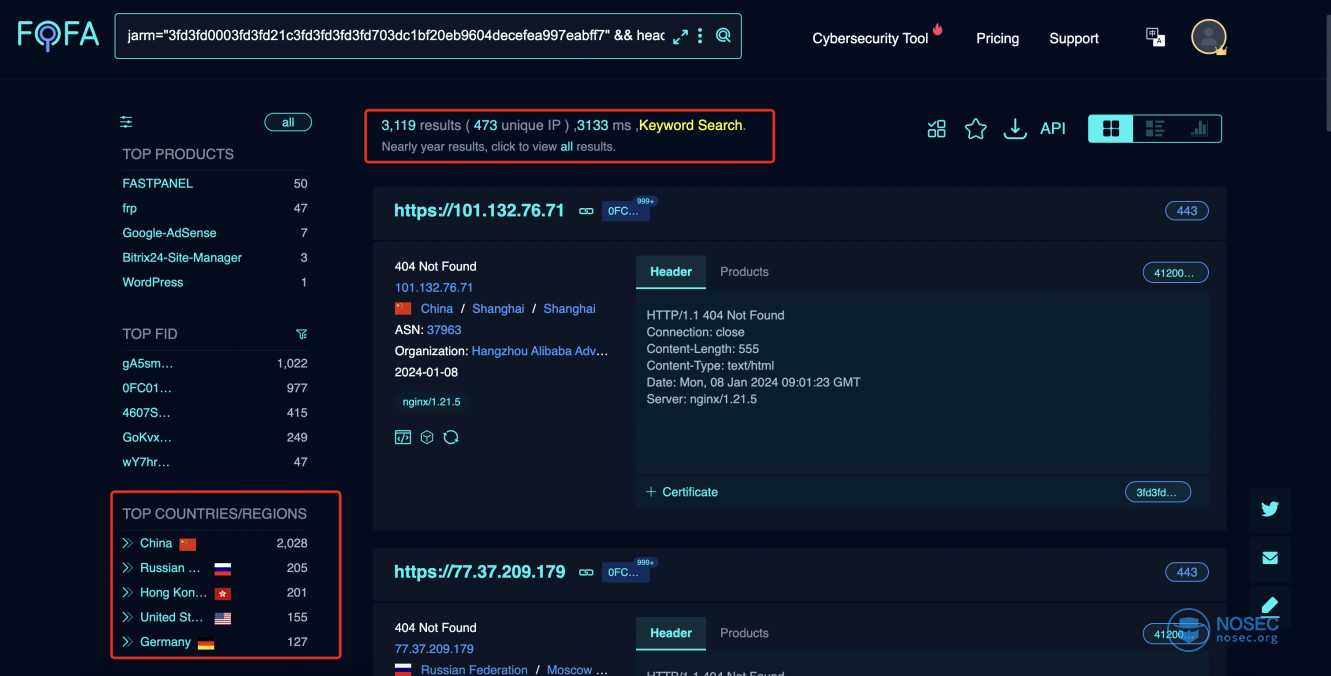Select Products tab for 77.37.209.179
This screenshot has width=1331, height=676.
[x=744, y=633]
